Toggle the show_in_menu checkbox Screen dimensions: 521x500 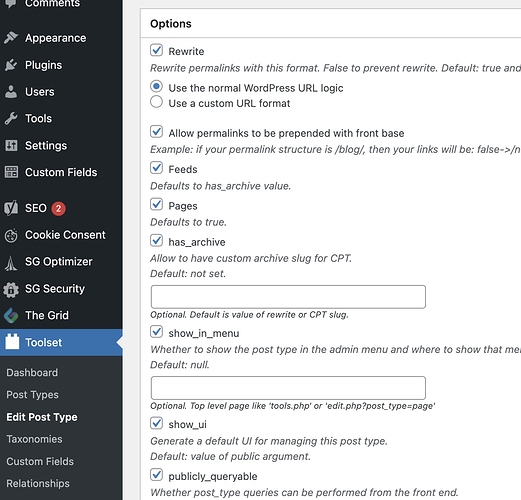click(x=156, y=332)
